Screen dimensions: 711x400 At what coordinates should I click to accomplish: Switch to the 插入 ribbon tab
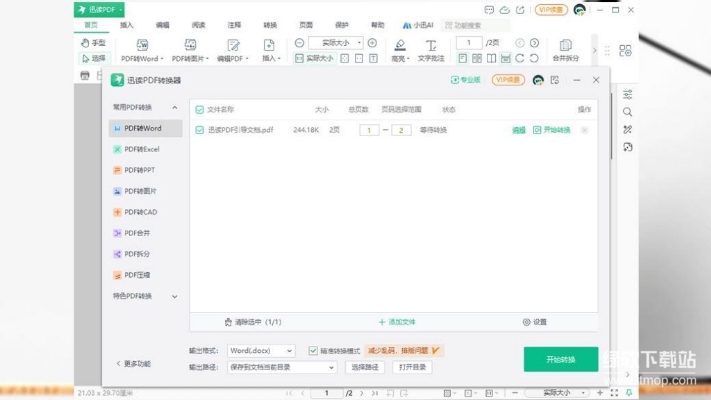(x=127, y=25)
